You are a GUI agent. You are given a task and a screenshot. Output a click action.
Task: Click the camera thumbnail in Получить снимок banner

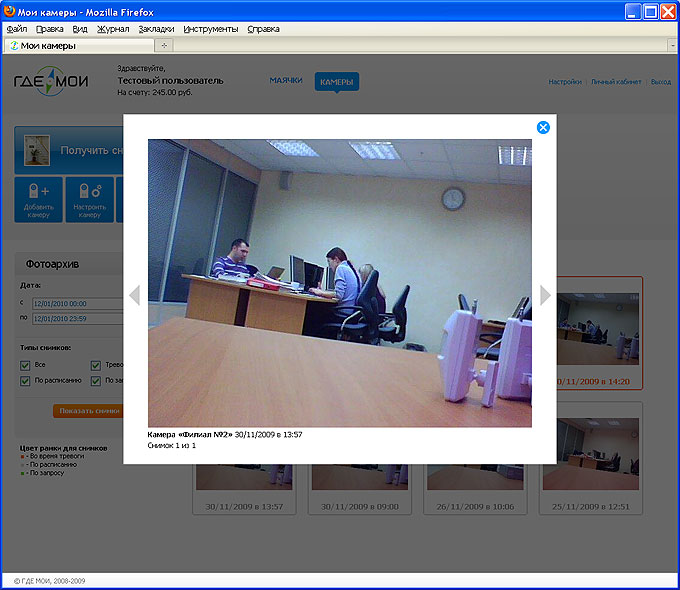point(37,150)
